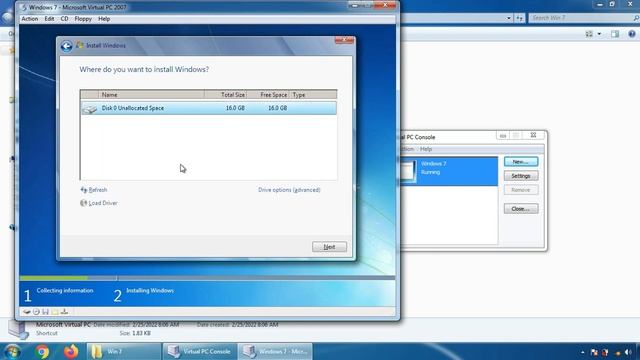The image size is (640, 360).
Task: Sort by the Name column header
Action: click(151, 95)
